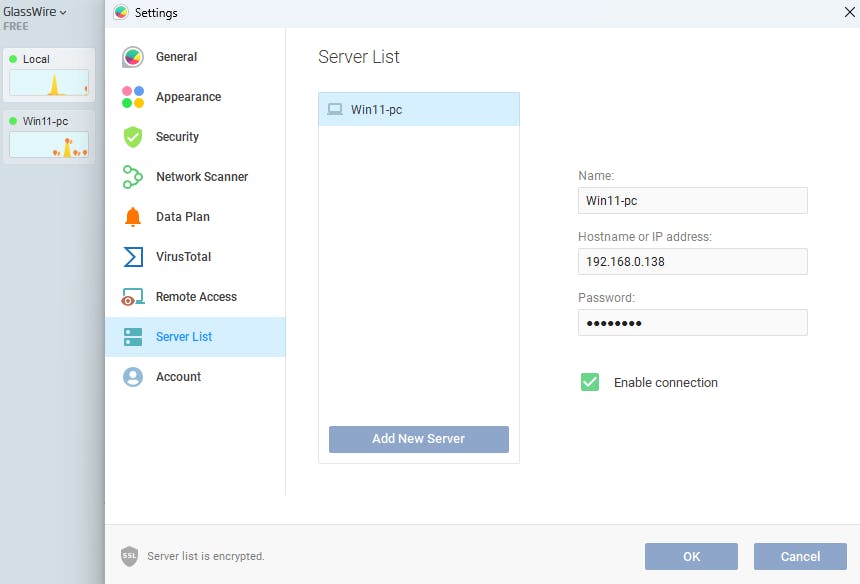This screenshot has width=860, height=584.
Task: Select the Win11-pc row in server list
Action: 419,110
